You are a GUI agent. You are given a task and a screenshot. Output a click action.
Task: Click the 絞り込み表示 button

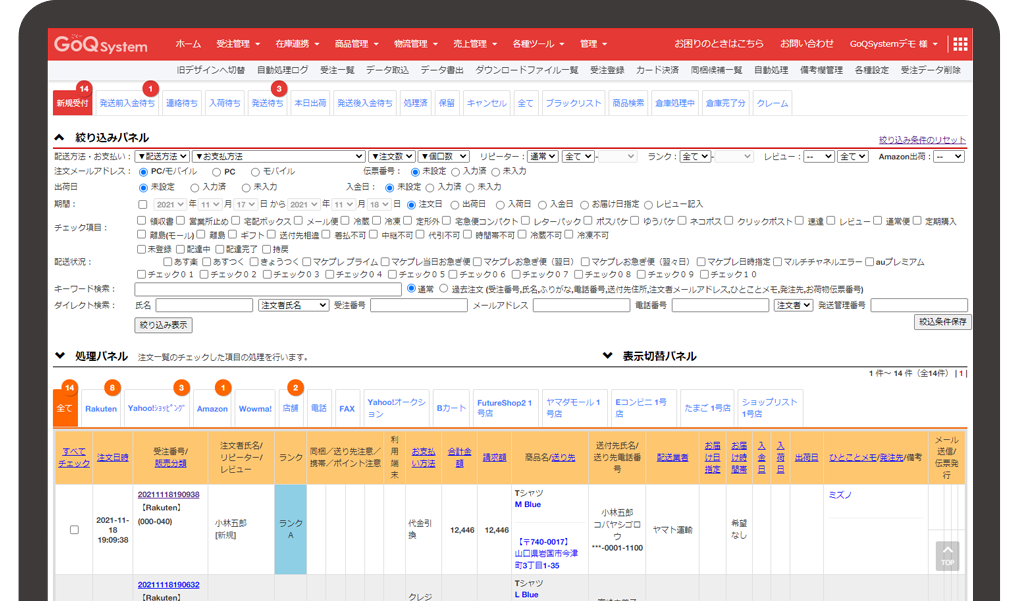pyautogui.click(x=163, y=325)
